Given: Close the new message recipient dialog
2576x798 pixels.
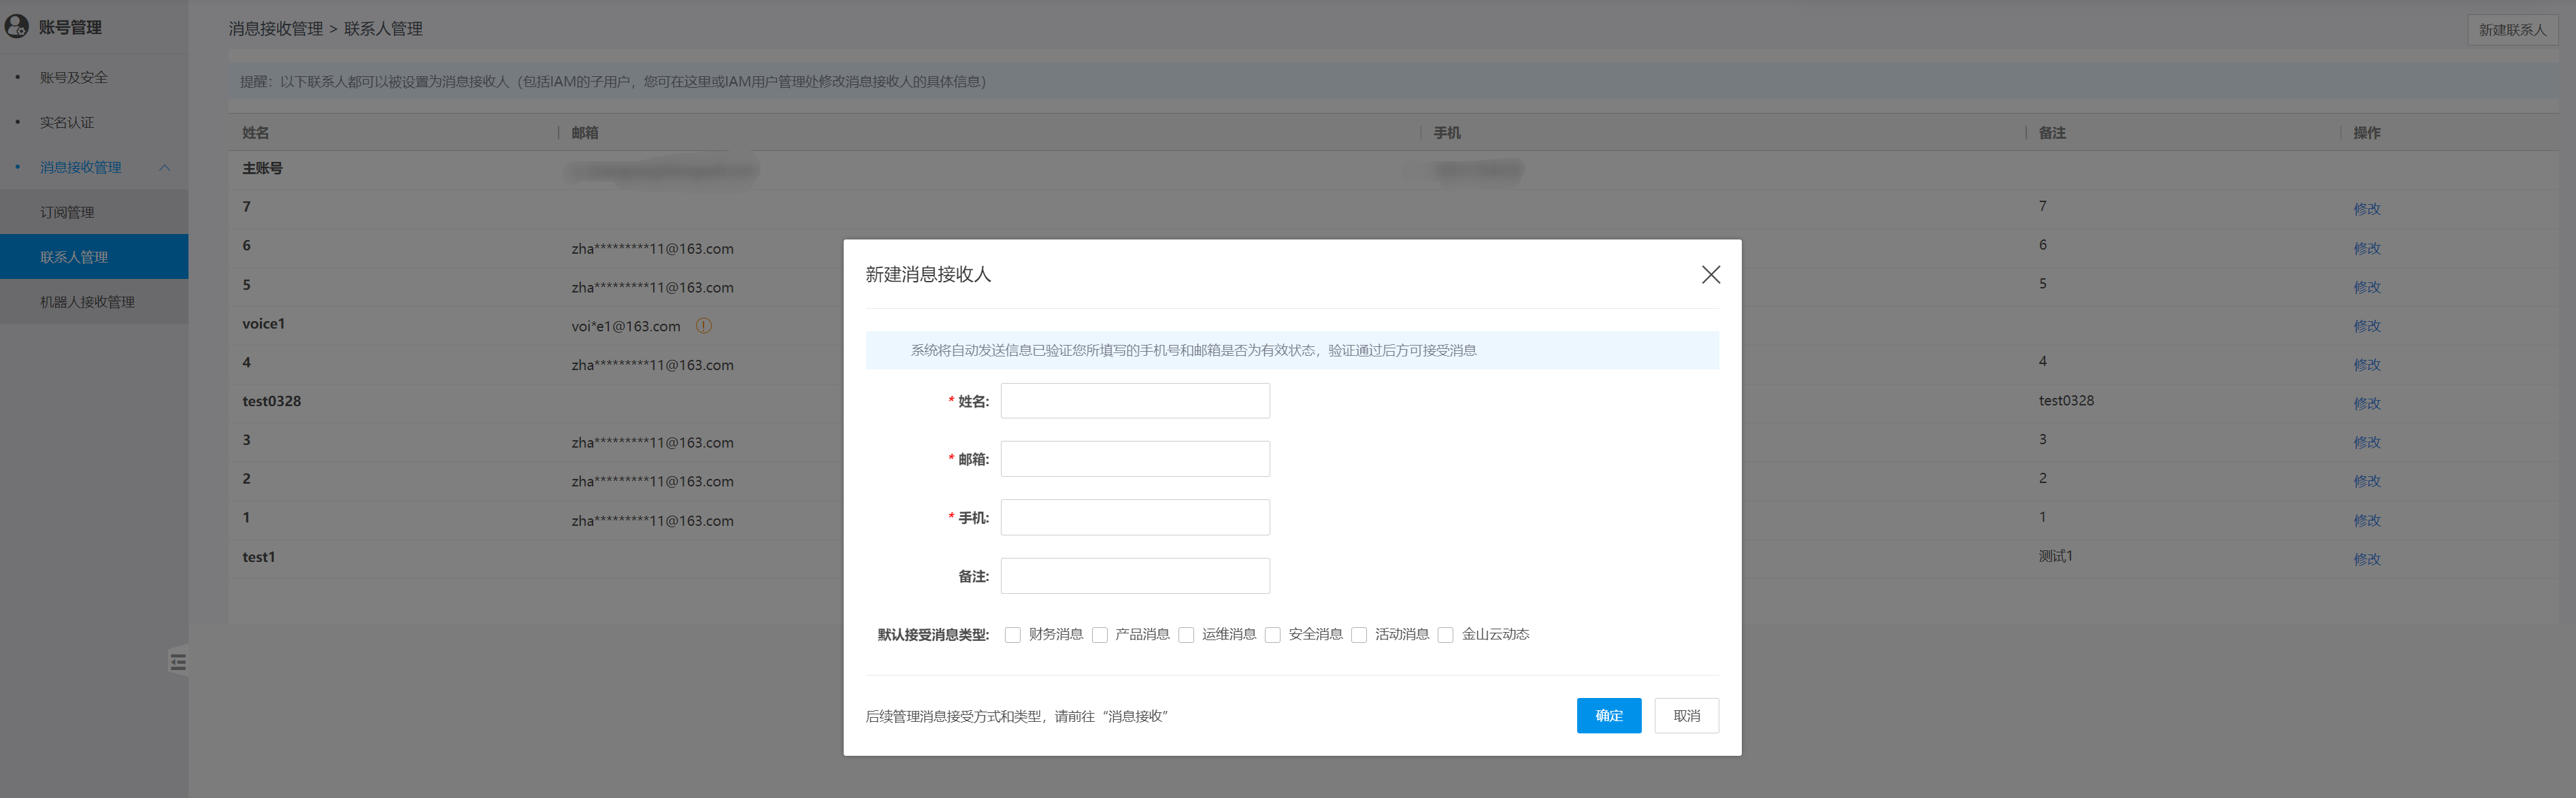Looking at the screenshot, I should pyautogui.click(x=1710, y=275).
